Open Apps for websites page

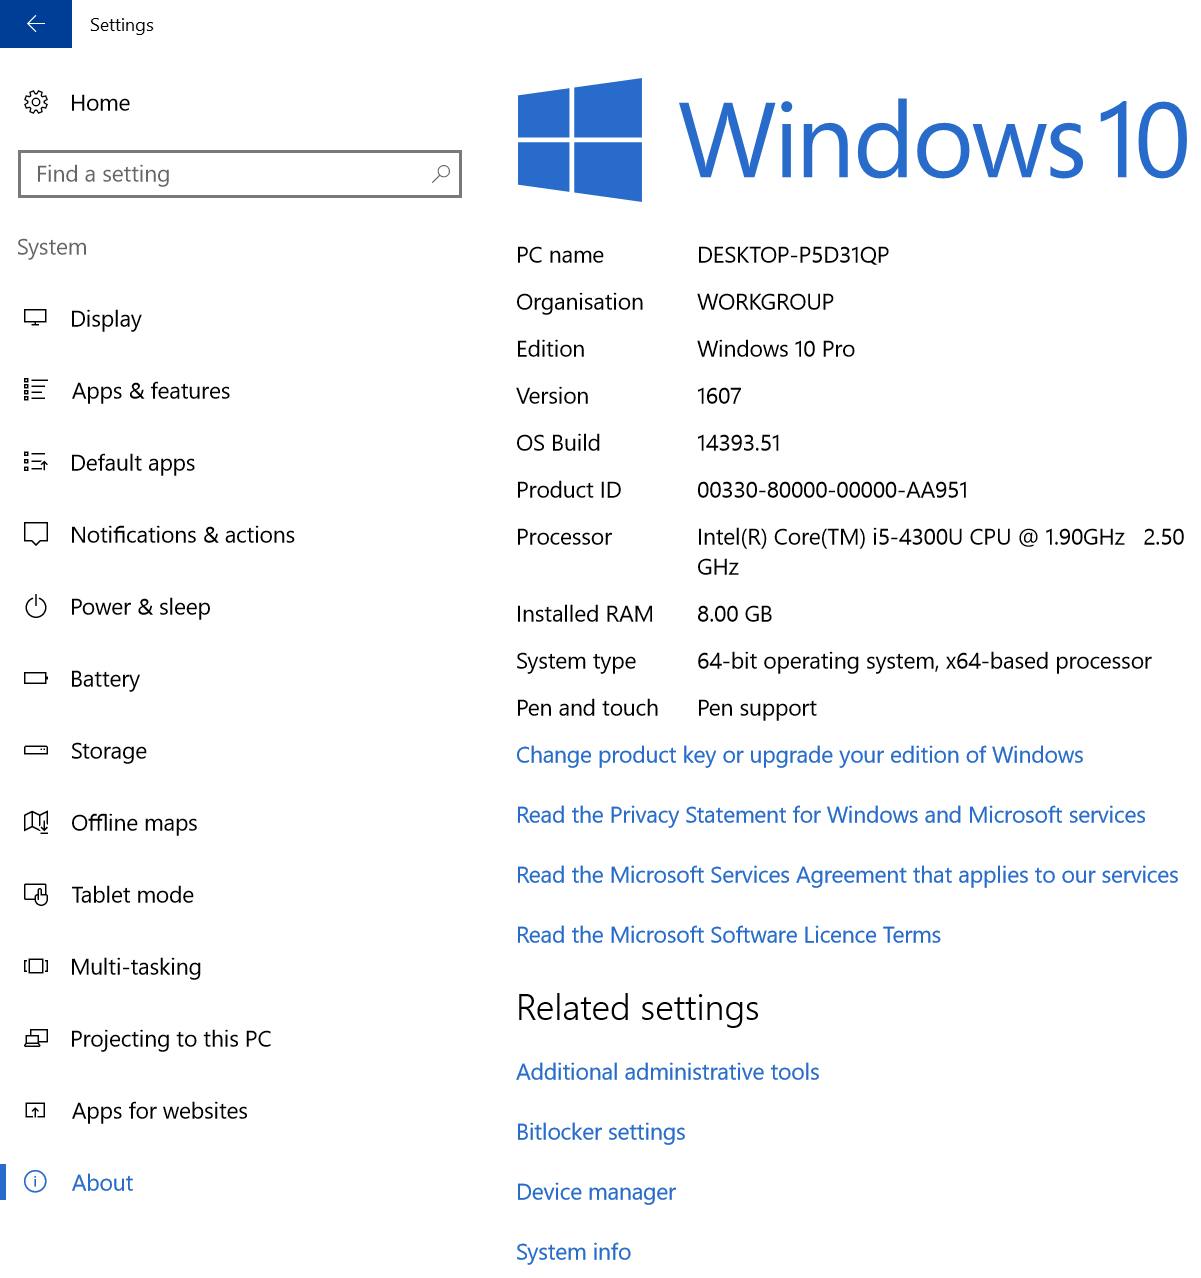[x=160, y=1111]
